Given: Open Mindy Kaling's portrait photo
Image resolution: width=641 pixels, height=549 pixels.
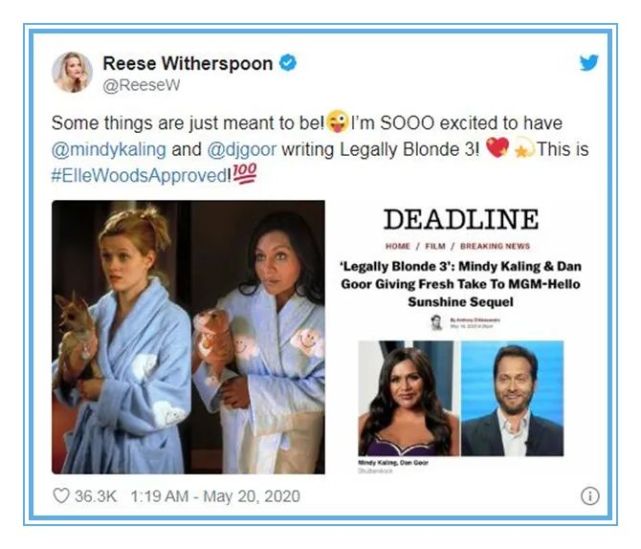Looking at the screenshot, I should point(408,398).
